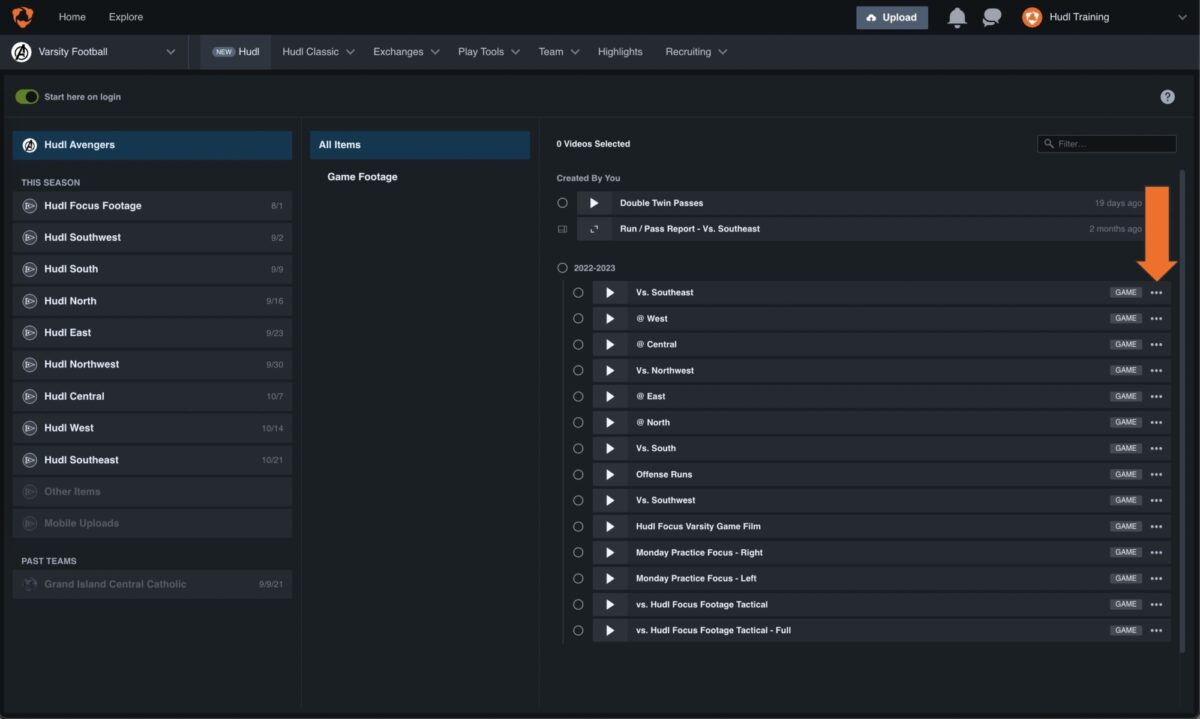
Task: Open the Explore menu
Action: (125, 17)
